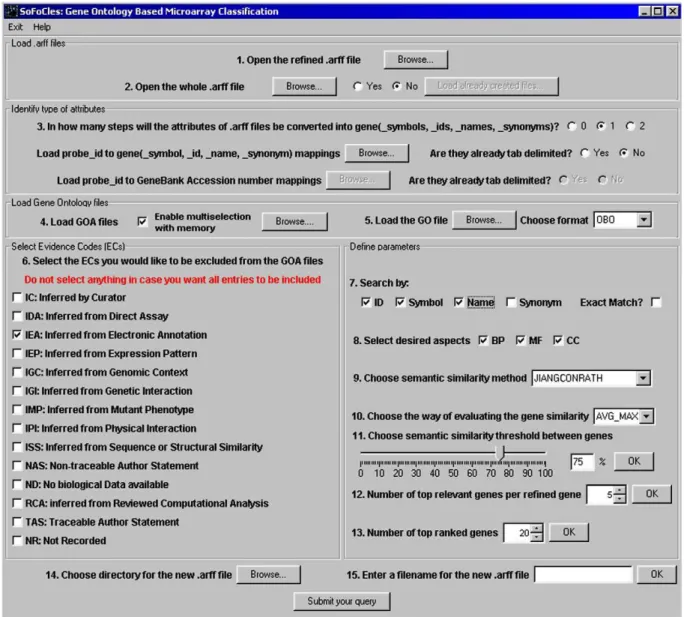684x617 pixels.
Task: Check TAS: Traceable Author Statement
Action: 17,522
